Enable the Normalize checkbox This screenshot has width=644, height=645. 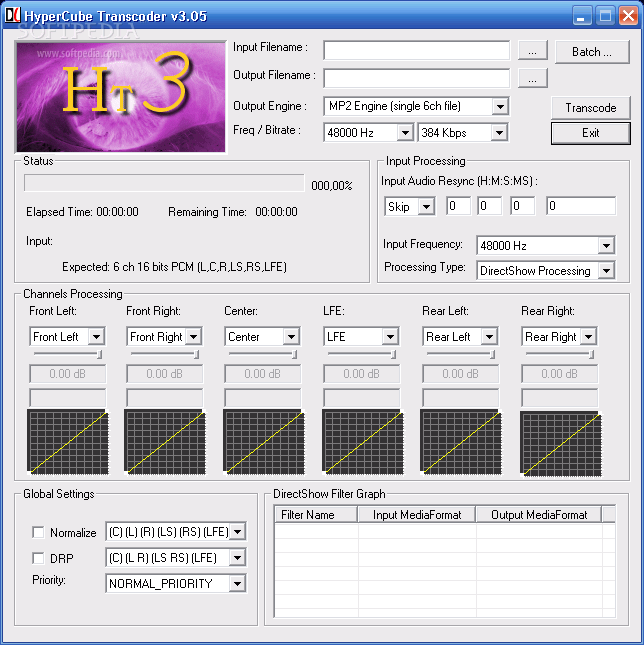pos(38,532)
